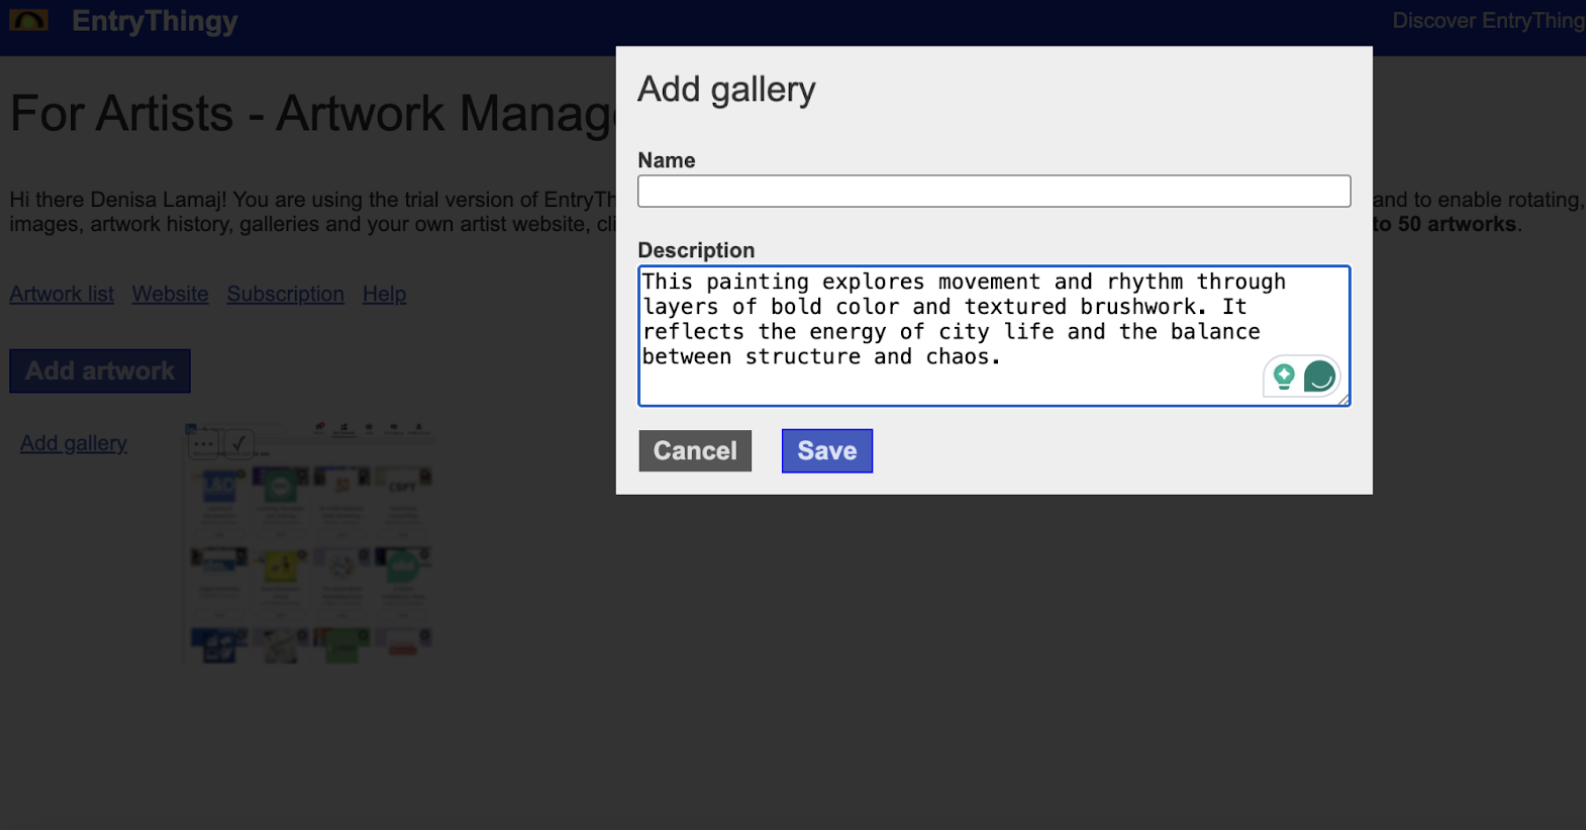Open the green writing assistant icon
Screen dimensions: 1586x830
1319,376
